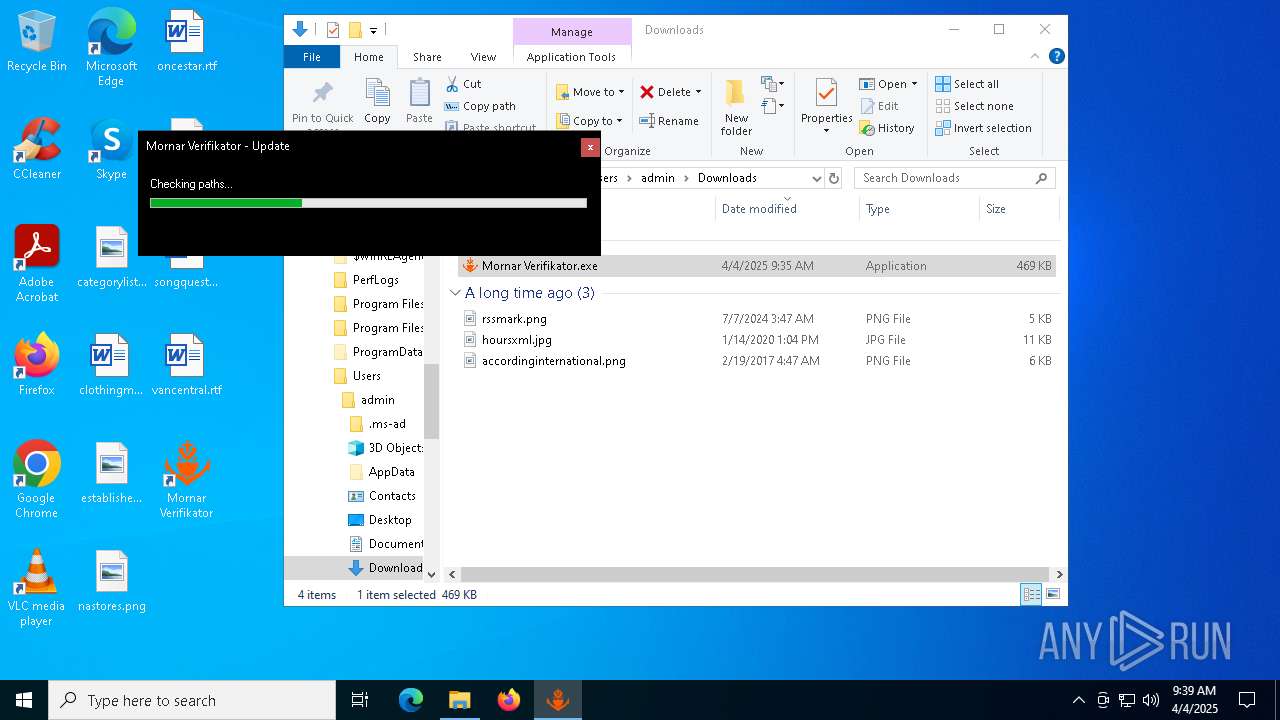Screen dimensions: 1280x720
Task: Select clothingm document on desktop
Action: tap(111, 366)
